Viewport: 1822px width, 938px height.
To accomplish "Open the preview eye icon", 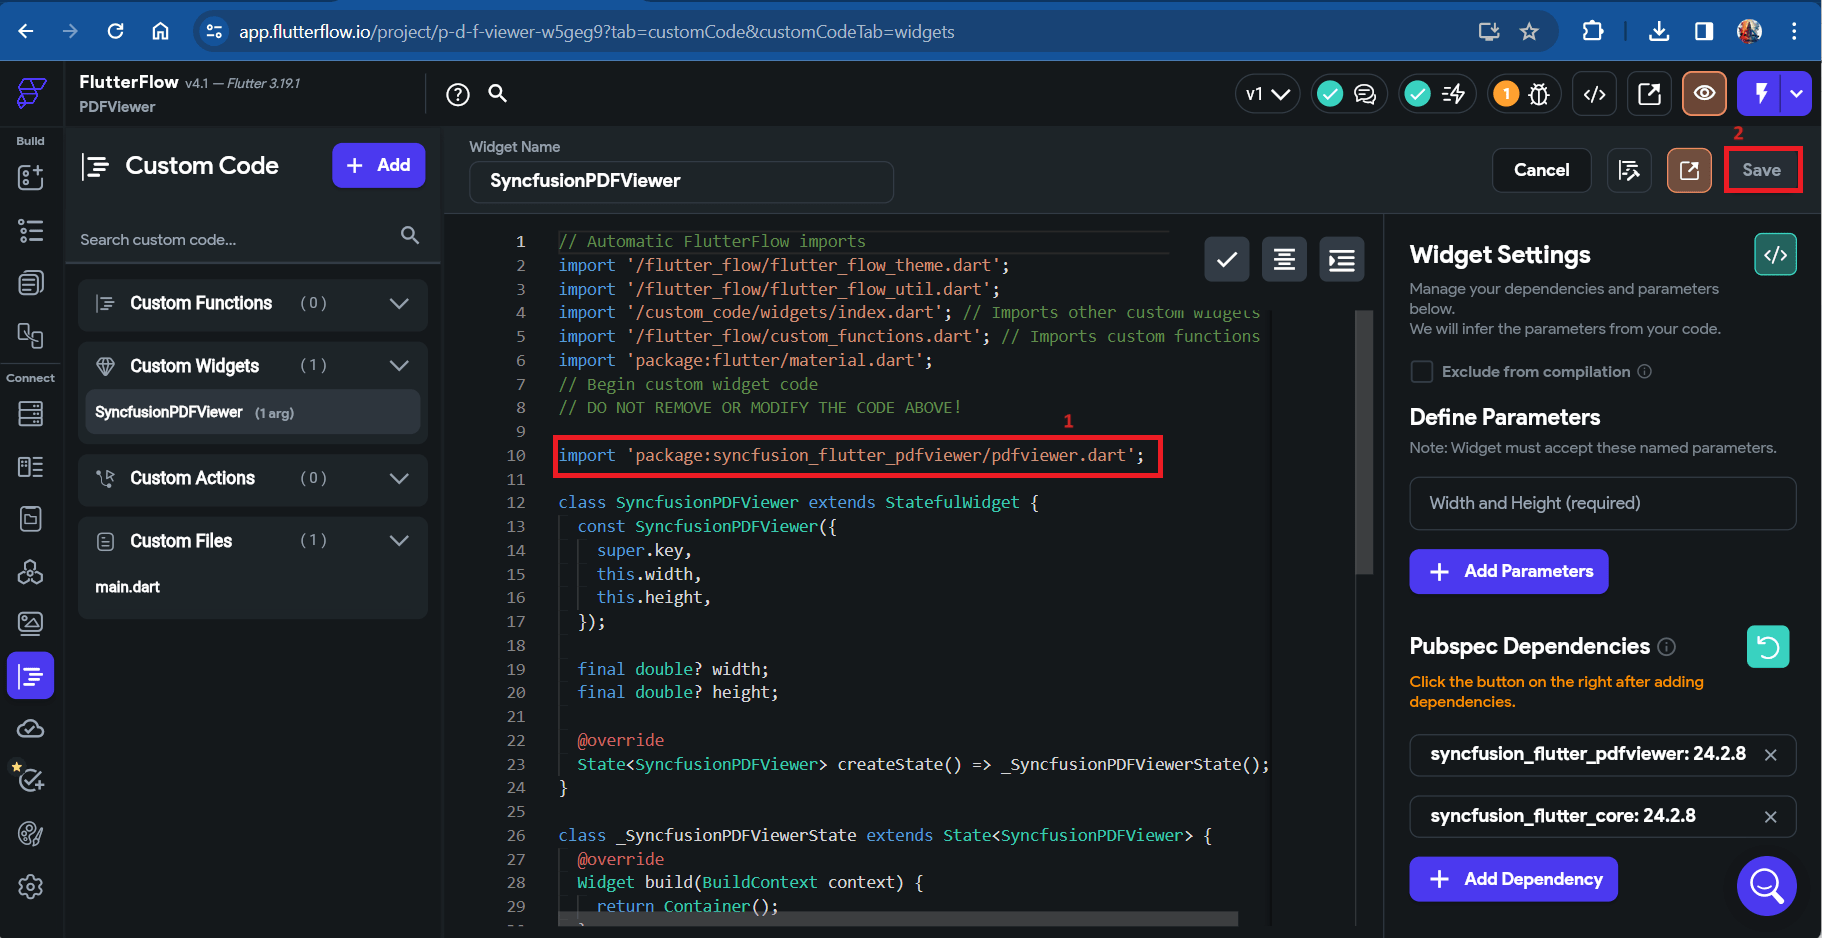I will [x=1705, y=94].
